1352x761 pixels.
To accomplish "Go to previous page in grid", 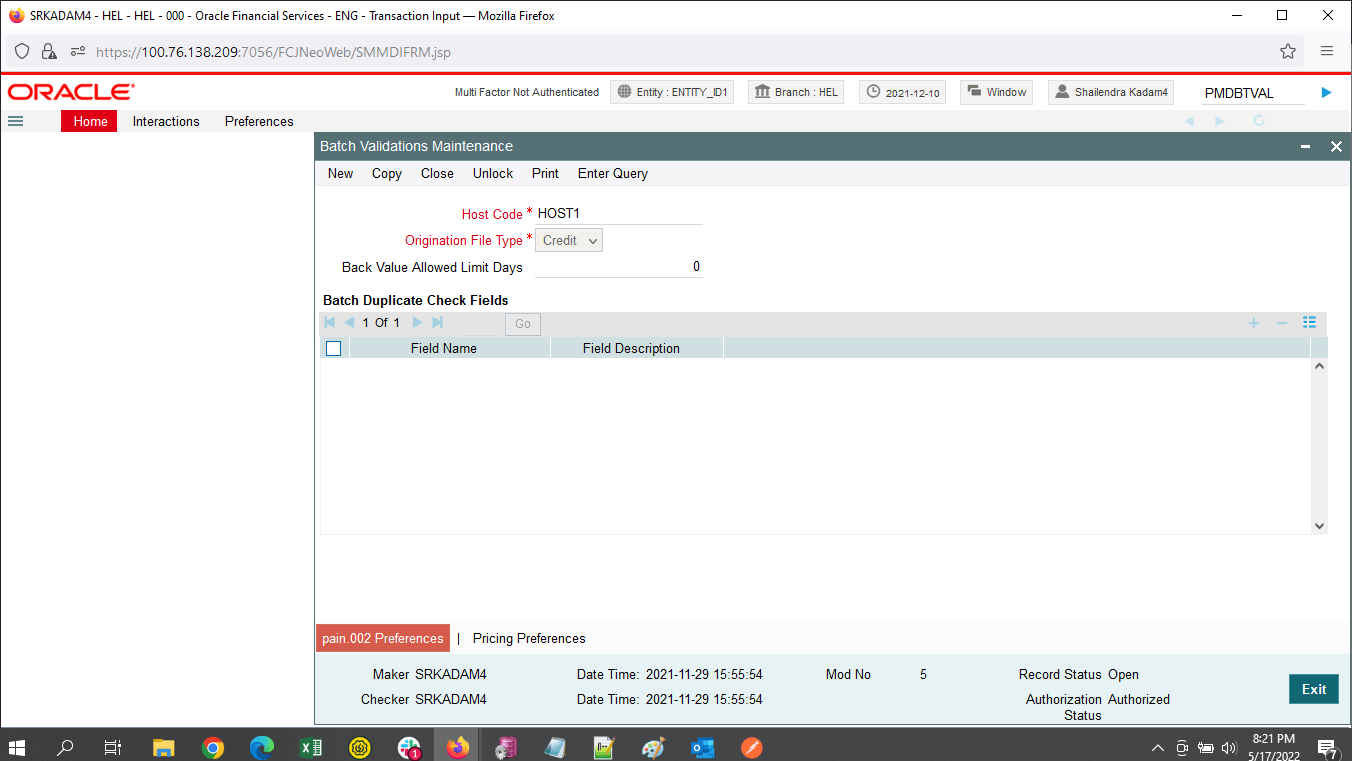I will pos(349,323).
